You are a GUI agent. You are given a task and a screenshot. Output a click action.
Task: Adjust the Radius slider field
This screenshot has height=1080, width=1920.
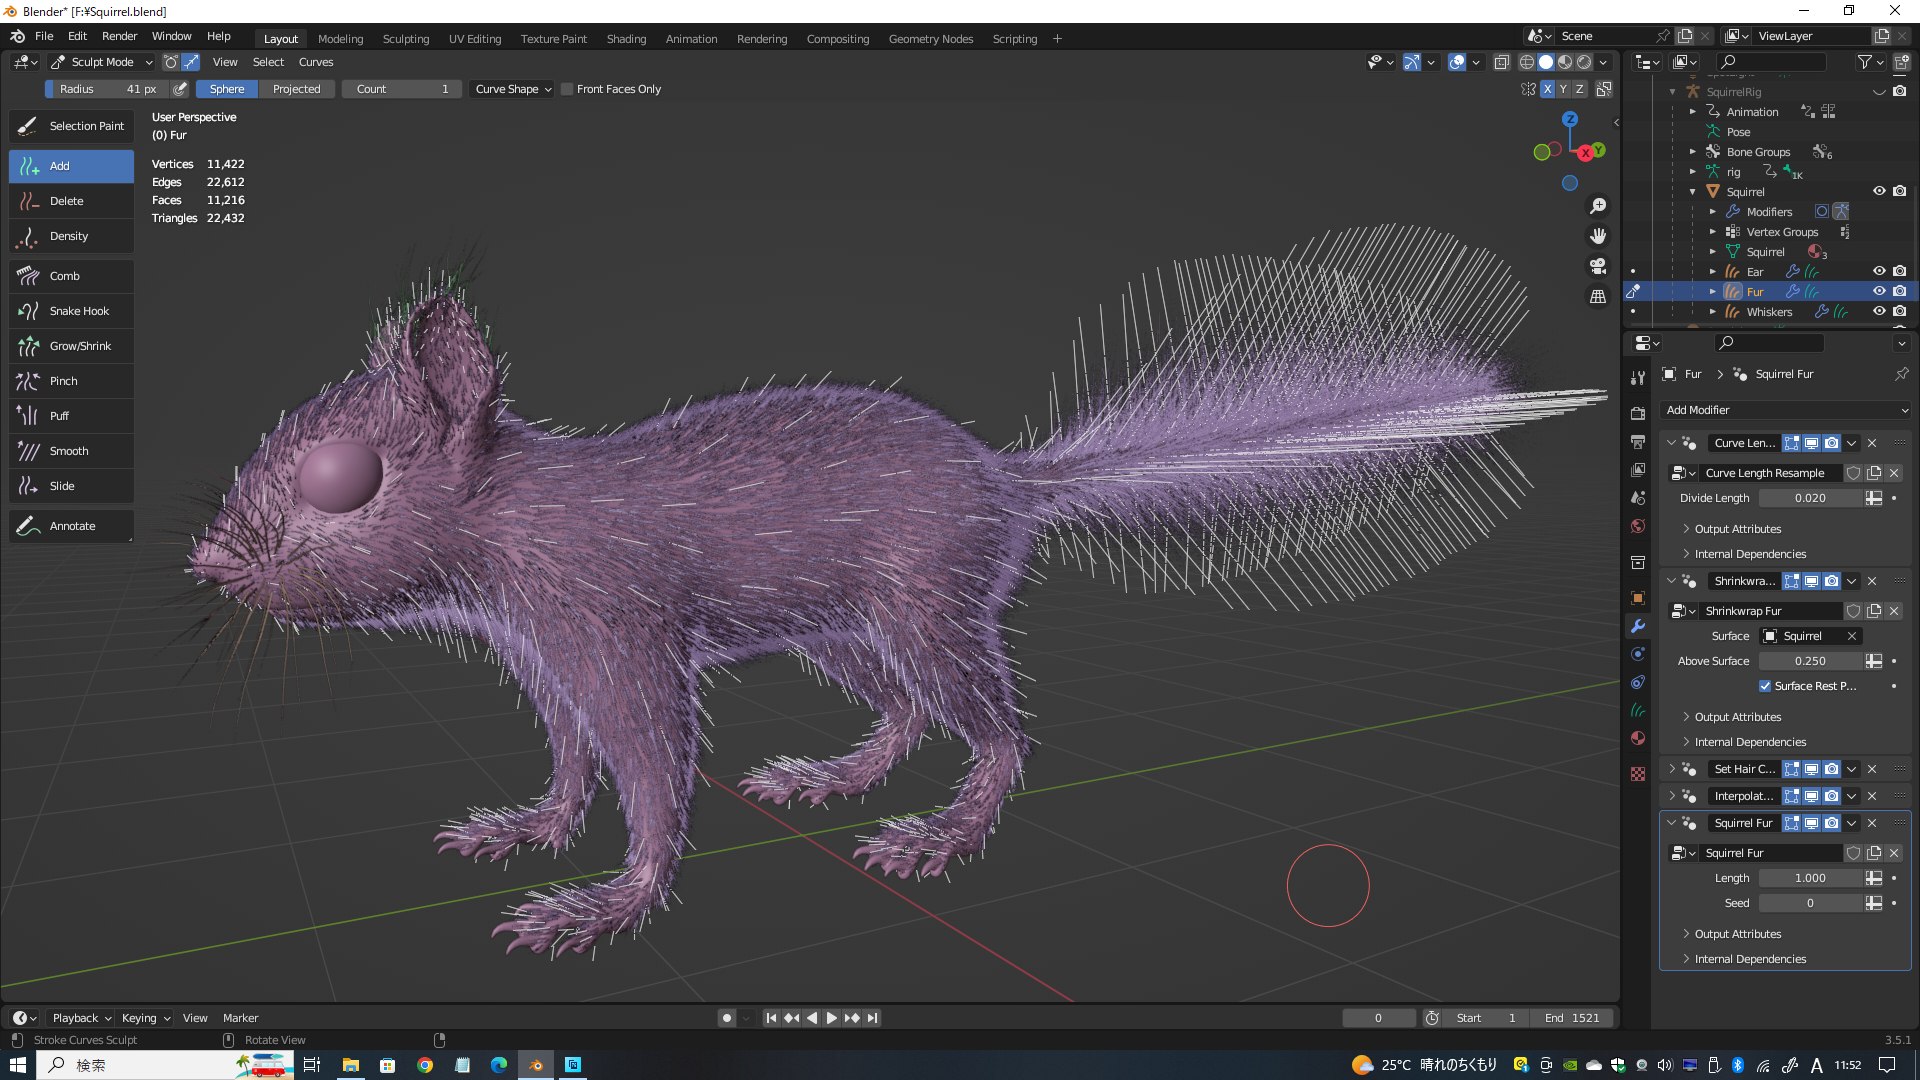point(107,89)
